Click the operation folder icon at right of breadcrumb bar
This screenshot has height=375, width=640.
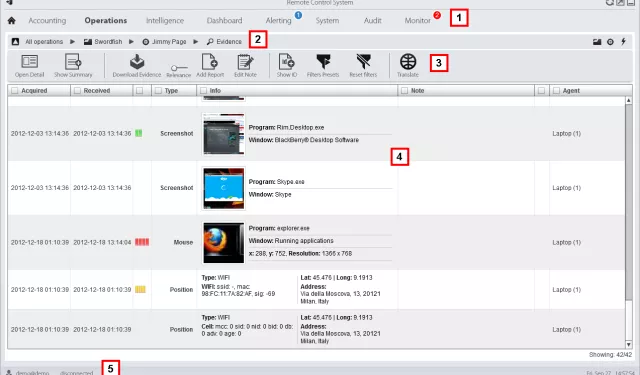[x=597, y=42]
